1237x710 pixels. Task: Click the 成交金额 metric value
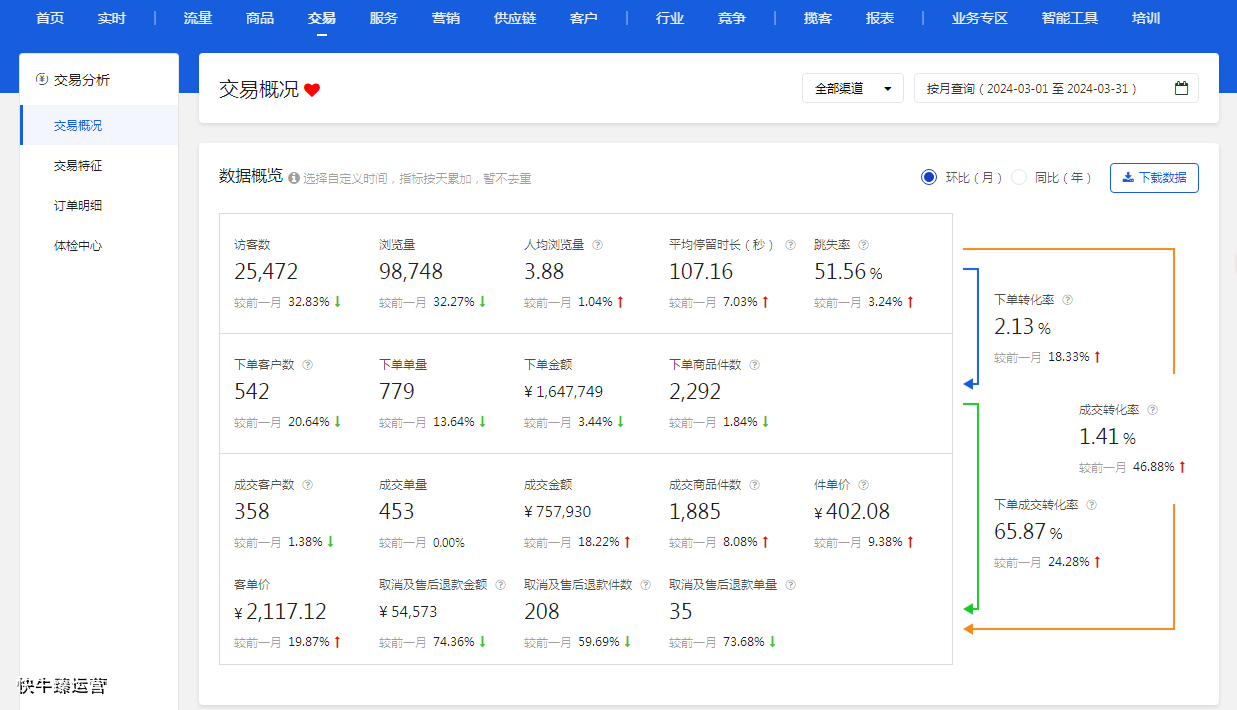(557, 512)
